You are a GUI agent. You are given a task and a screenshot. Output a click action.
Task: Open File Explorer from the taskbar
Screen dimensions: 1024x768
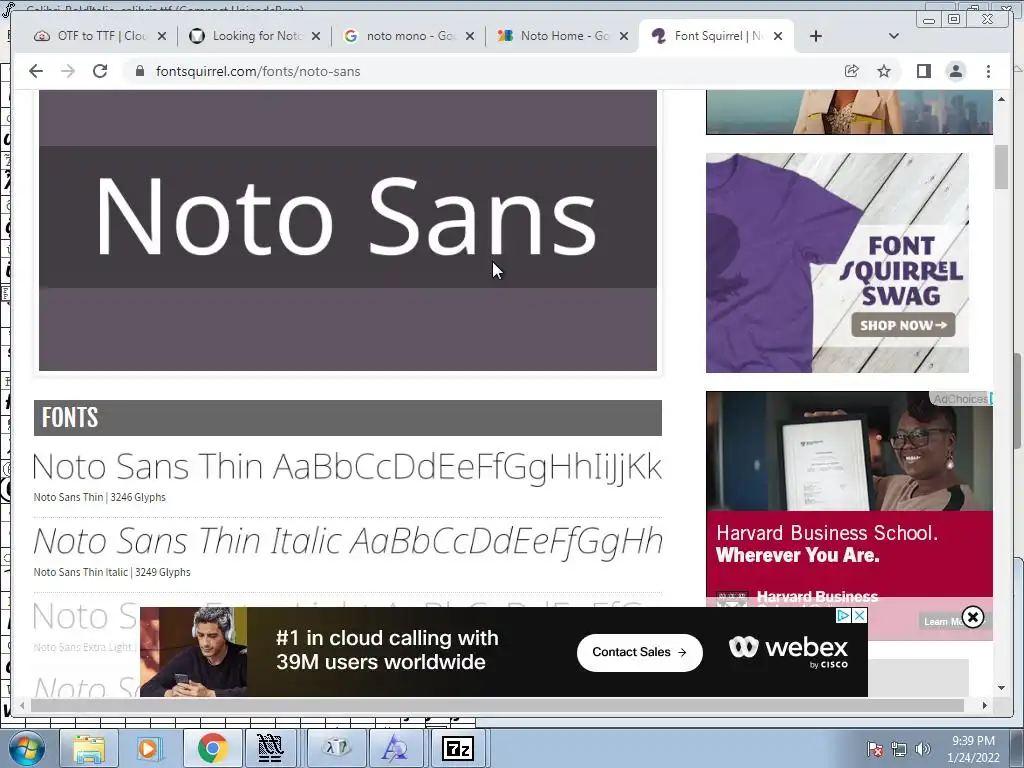(88, 748)
